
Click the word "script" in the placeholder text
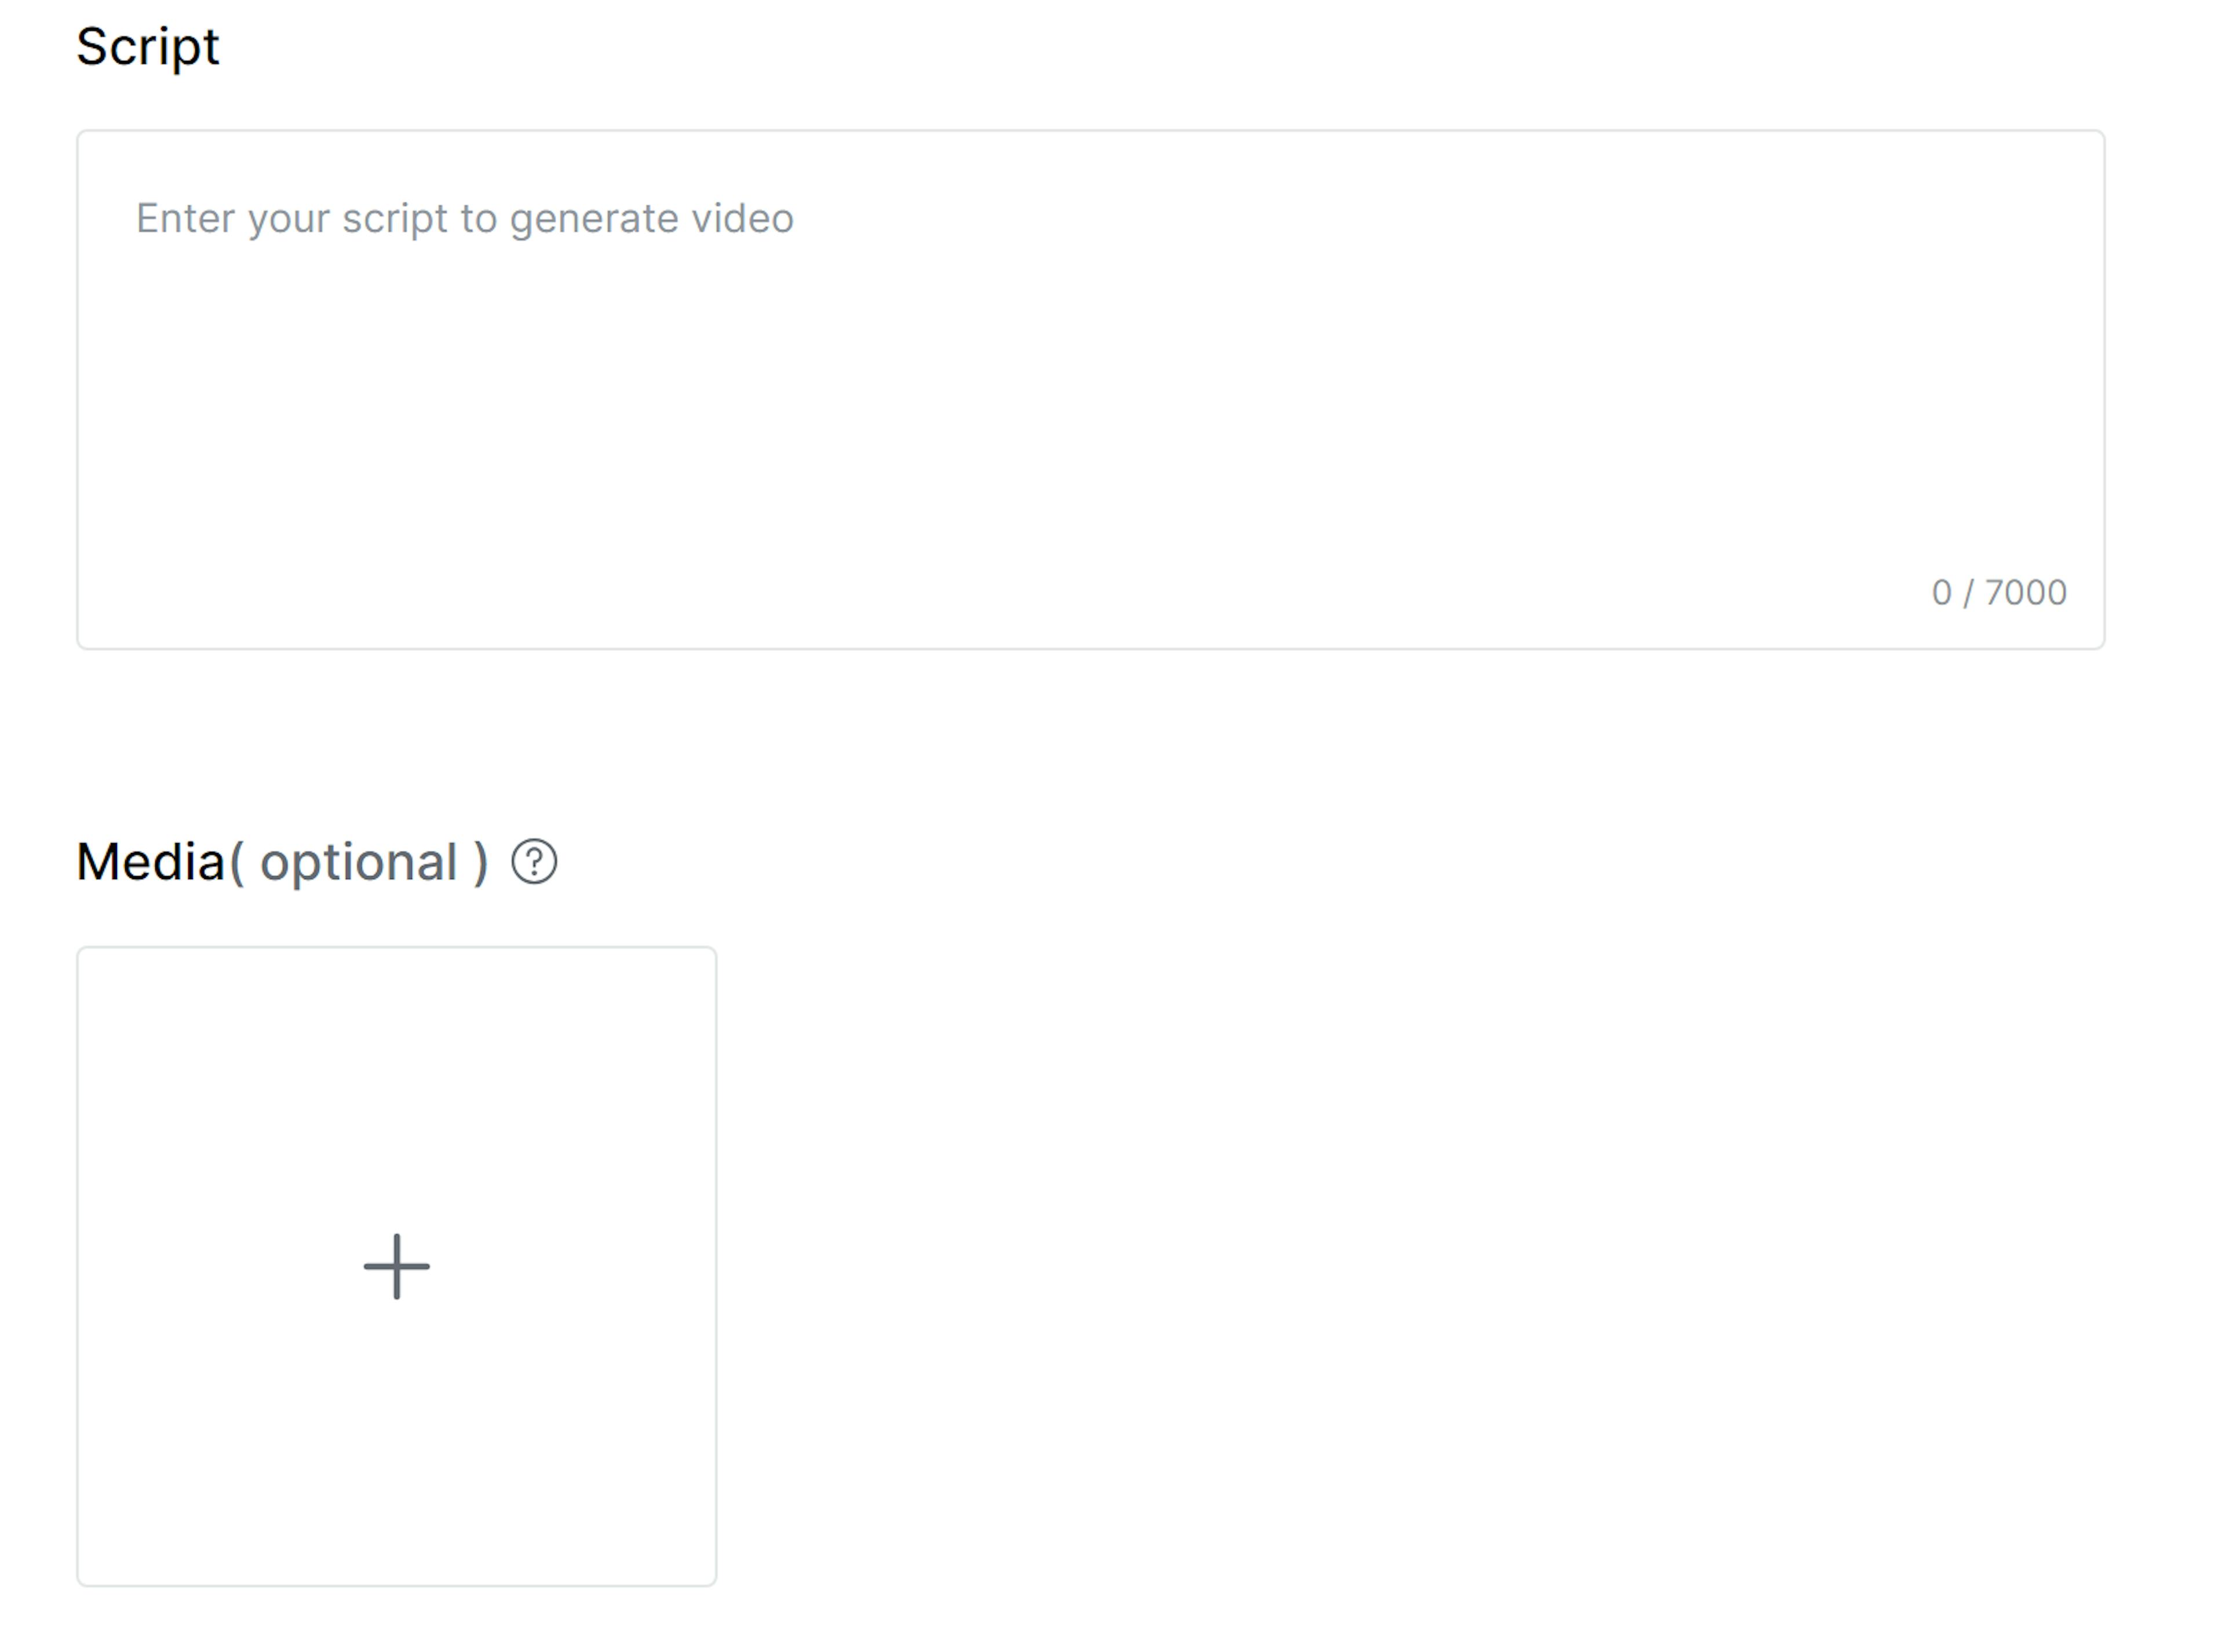click(395, 218)
